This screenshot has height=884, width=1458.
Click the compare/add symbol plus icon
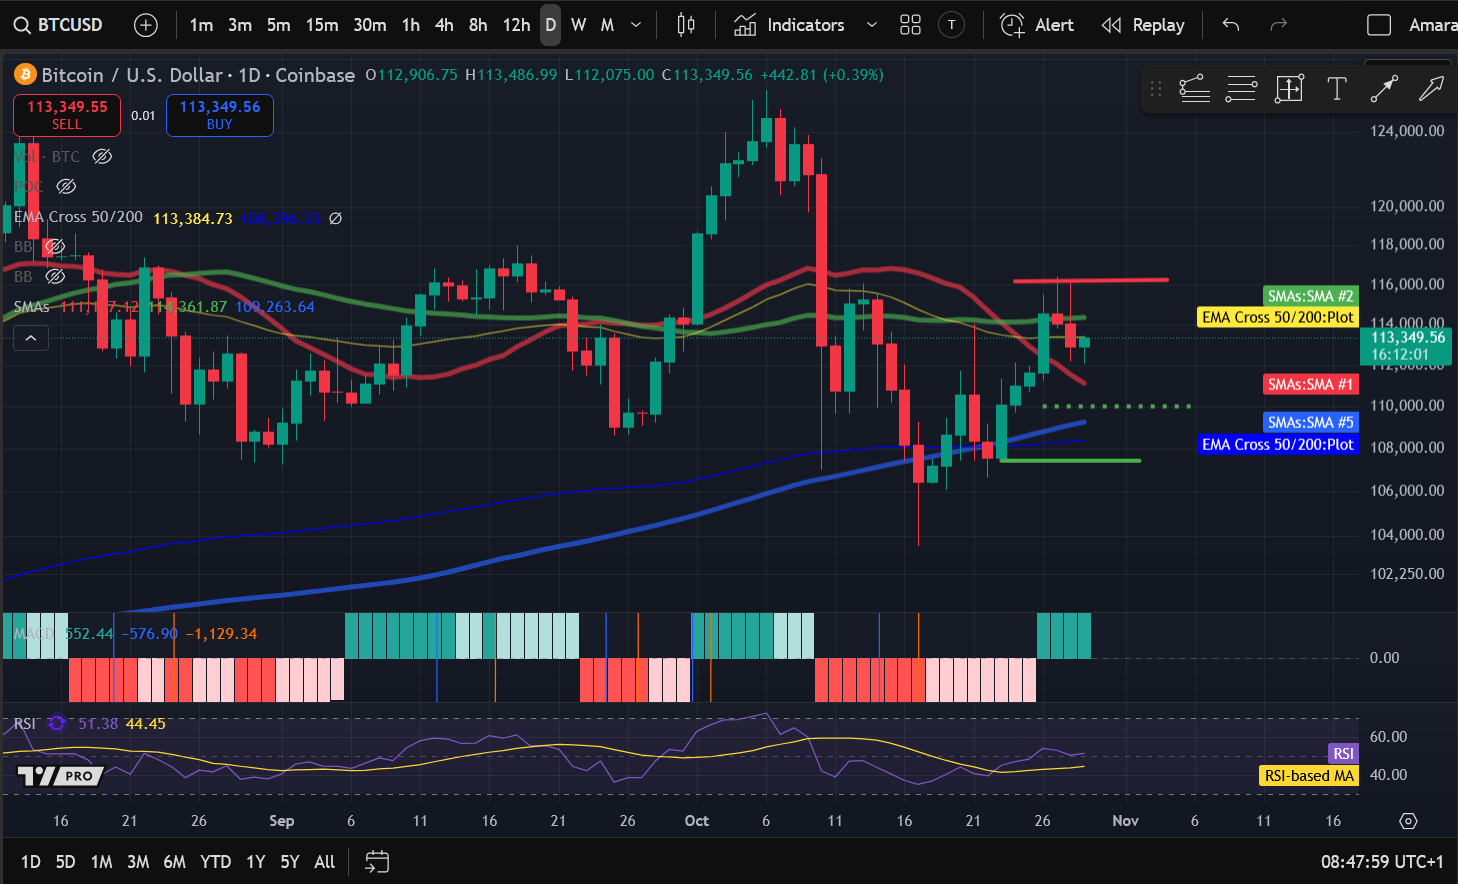coord(146,24)
